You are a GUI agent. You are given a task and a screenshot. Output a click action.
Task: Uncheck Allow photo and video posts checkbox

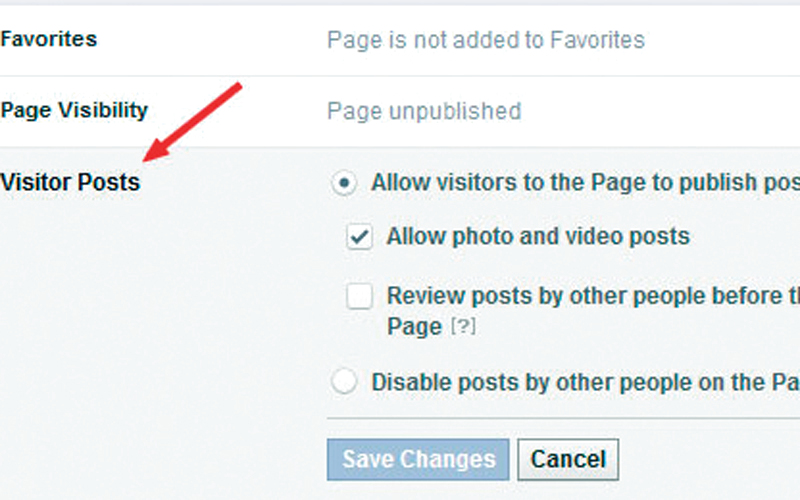point(359,238)
